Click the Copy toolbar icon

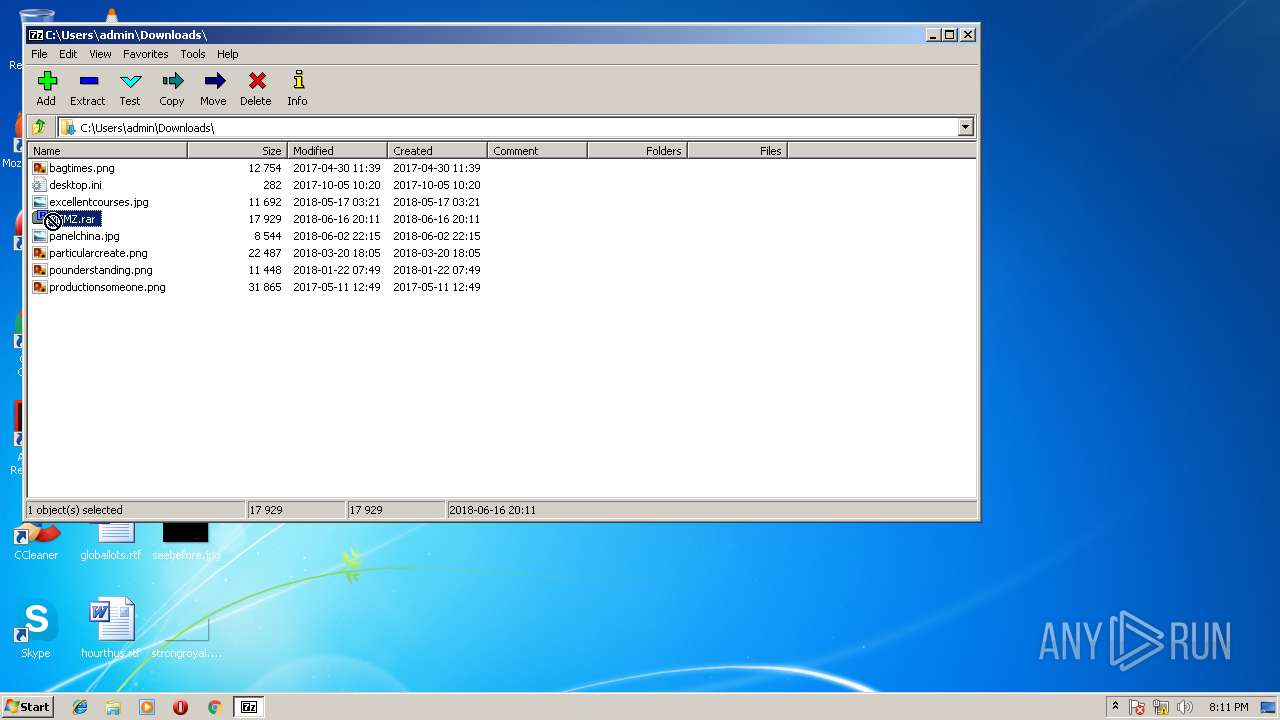(x=172, y=89)
